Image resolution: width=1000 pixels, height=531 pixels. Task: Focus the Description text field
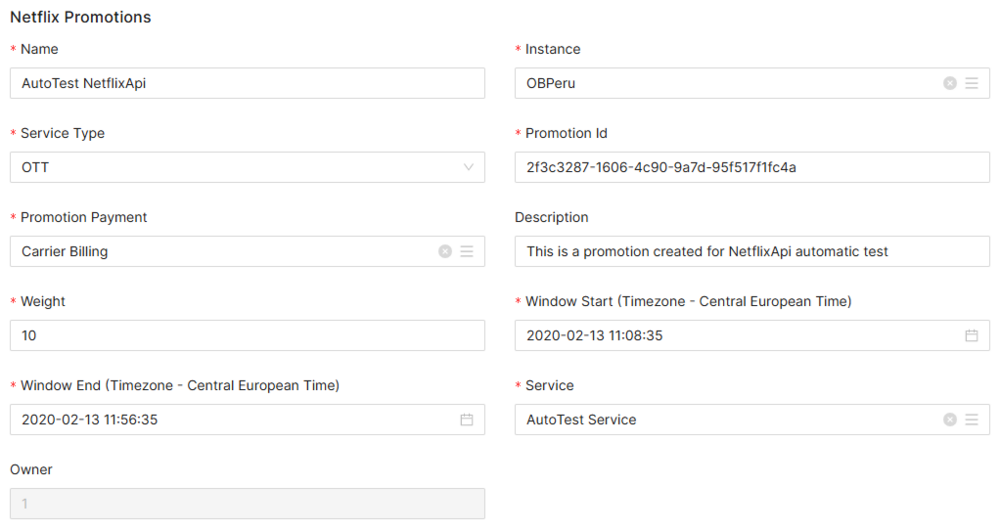click(751, 251)
